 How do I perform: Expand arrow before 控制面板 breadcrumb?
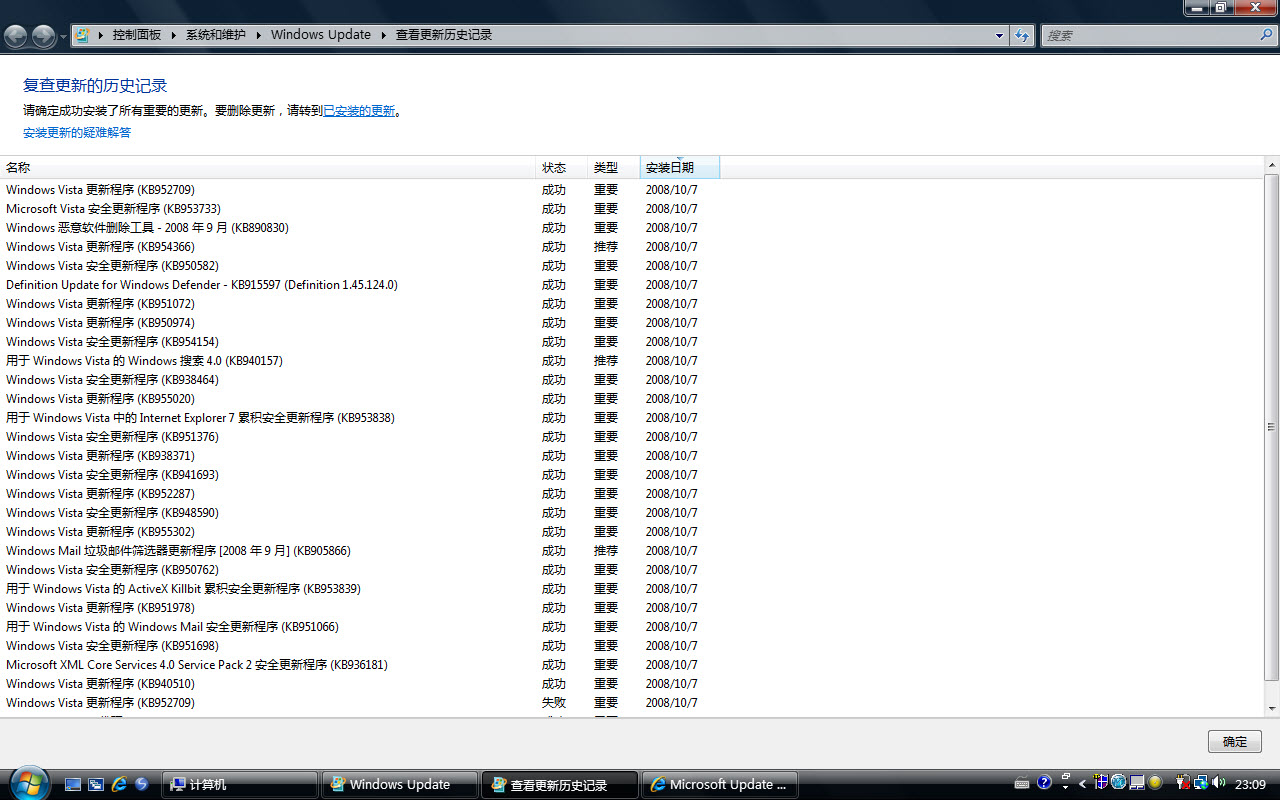coord(101,35)
